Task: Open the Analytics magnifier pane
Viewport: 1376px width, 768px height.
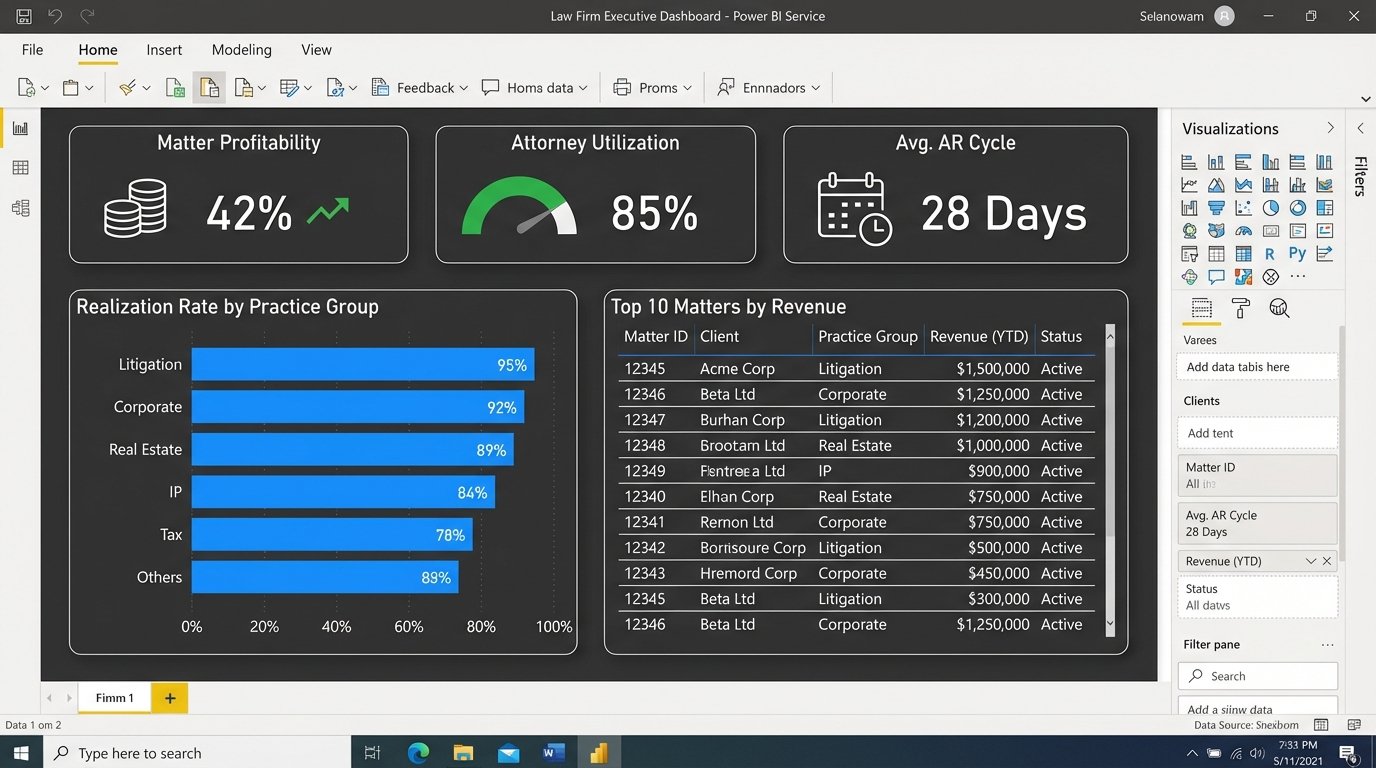Action: (x=1281, y=309)
